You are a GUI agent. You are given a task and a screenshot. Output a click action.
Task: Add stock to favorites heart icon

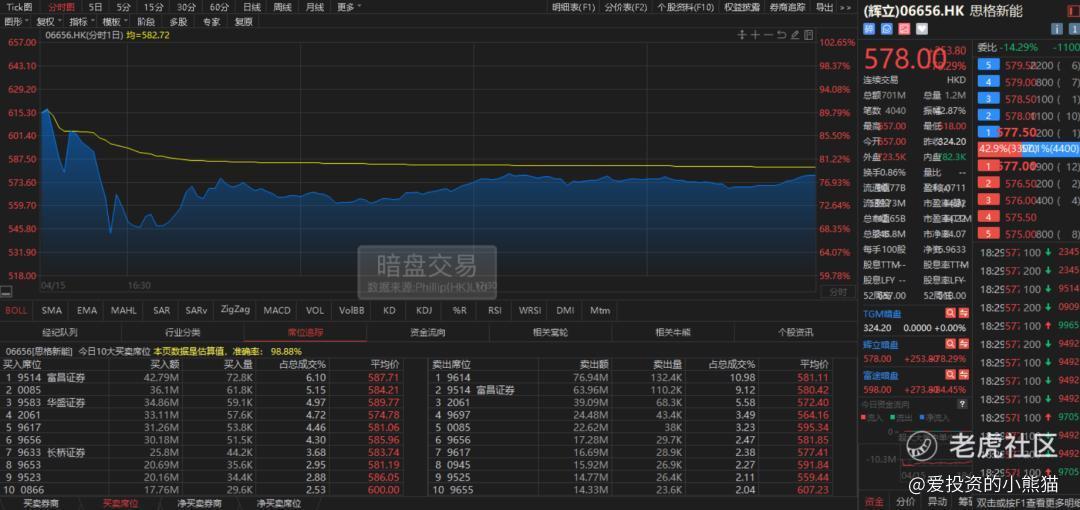(922, 29)
